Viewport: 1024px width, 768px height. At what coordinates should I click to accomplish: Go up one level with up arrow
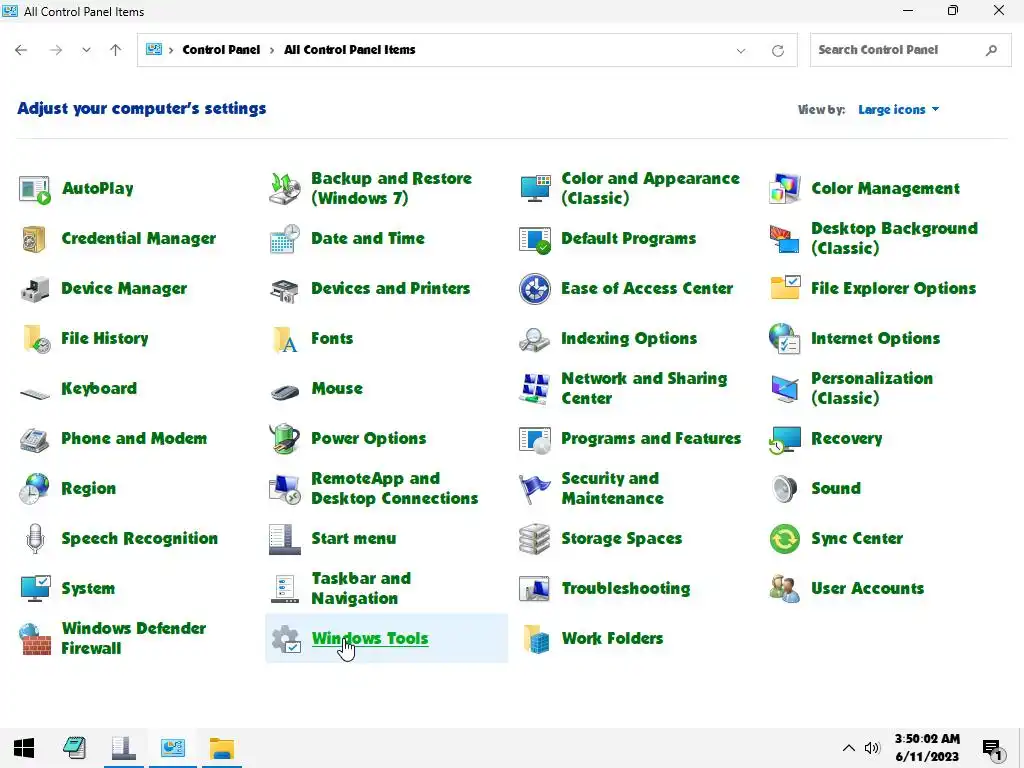pos(116,50)
